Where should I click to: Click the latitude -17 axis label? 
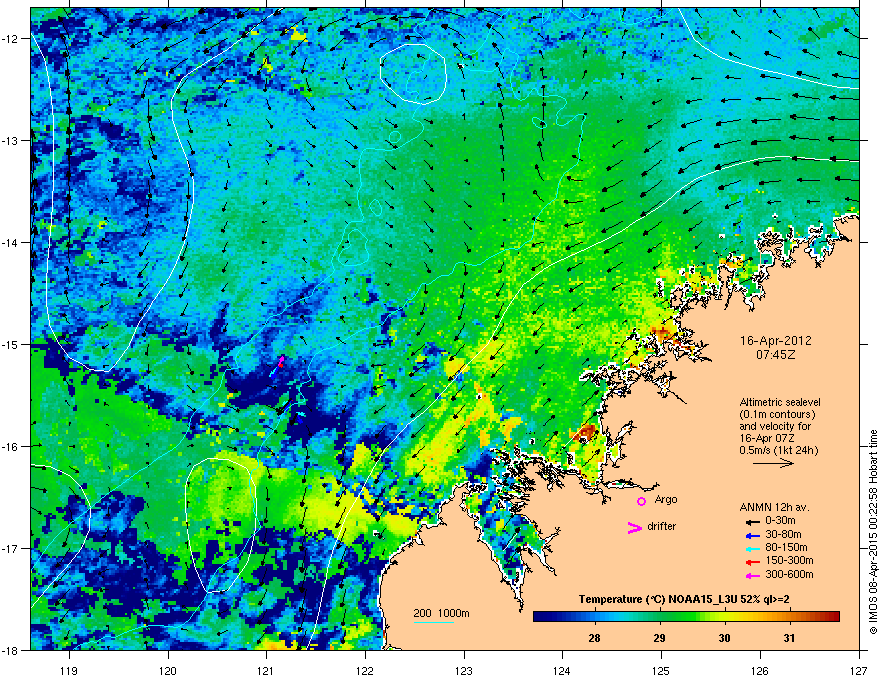[11, 548]
